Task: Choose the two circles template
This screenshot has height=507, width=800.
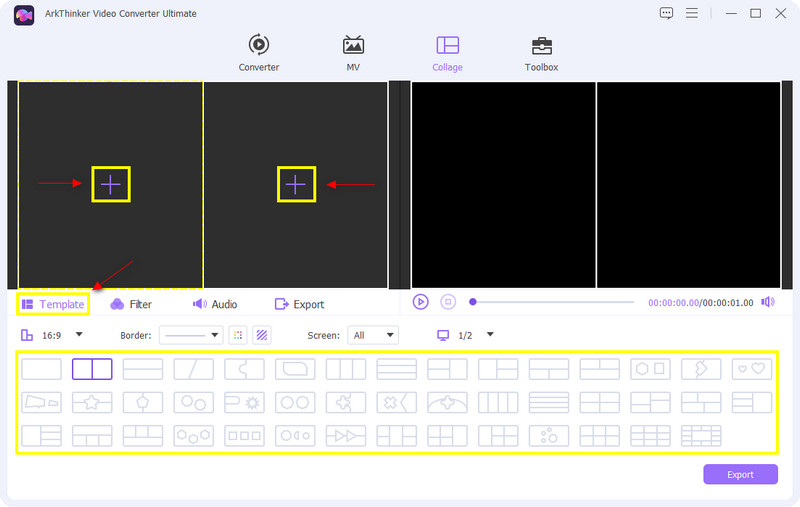Action: pyautogui.click(x=193, y=402)
